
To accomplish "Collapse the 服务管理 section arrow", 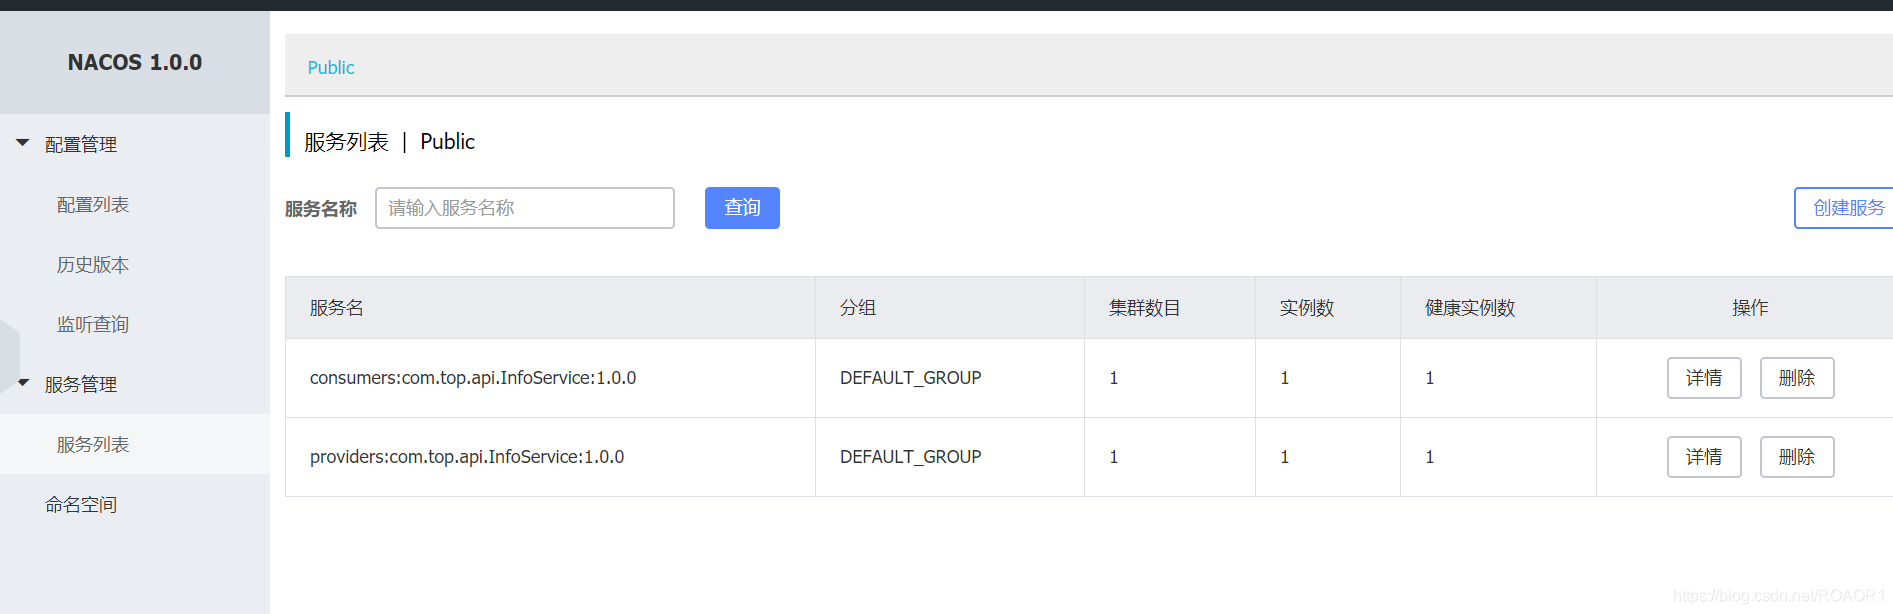I will point(23,383).
